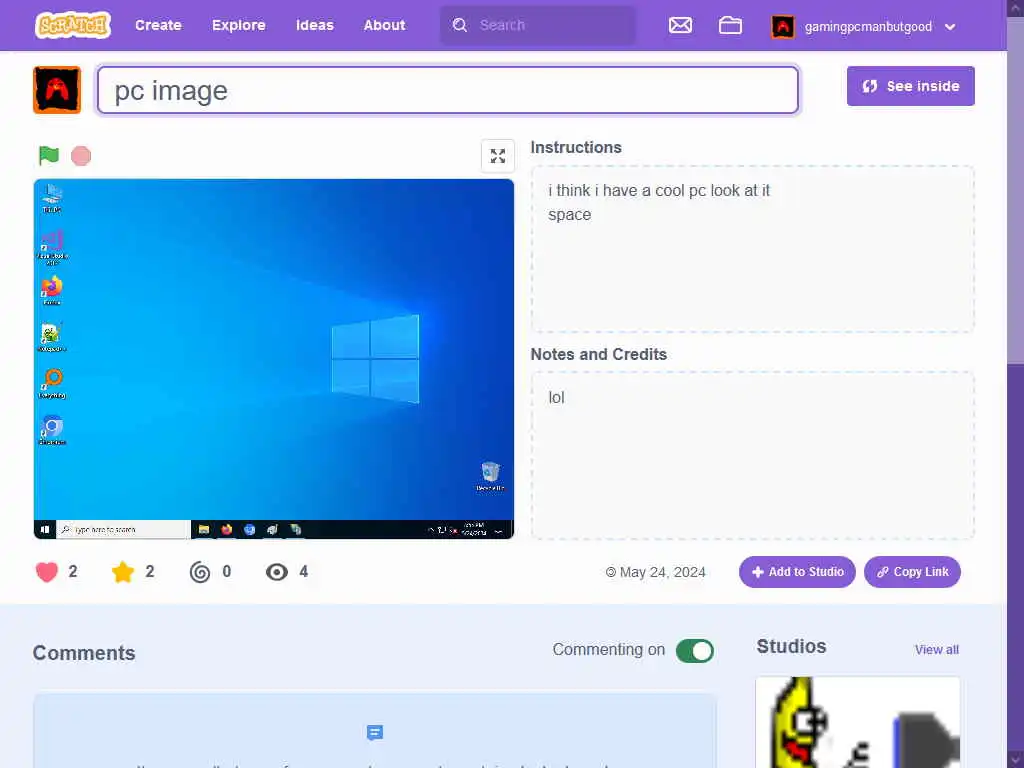Go to the Ideas page
Image resolution: width=1024 pixels, height=768 pixels.
pos(315,25)
